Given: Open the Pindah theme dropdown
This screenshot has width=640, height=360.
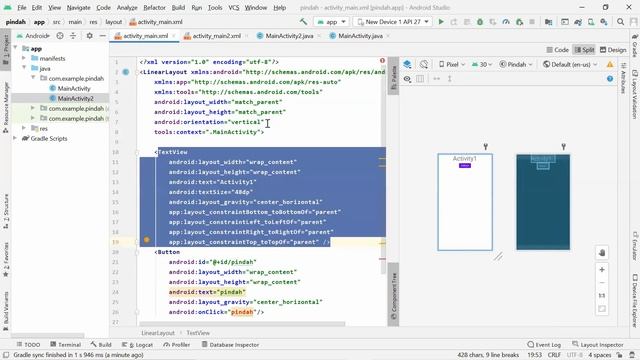Looking at the screenshot, I should pos(516,64).
